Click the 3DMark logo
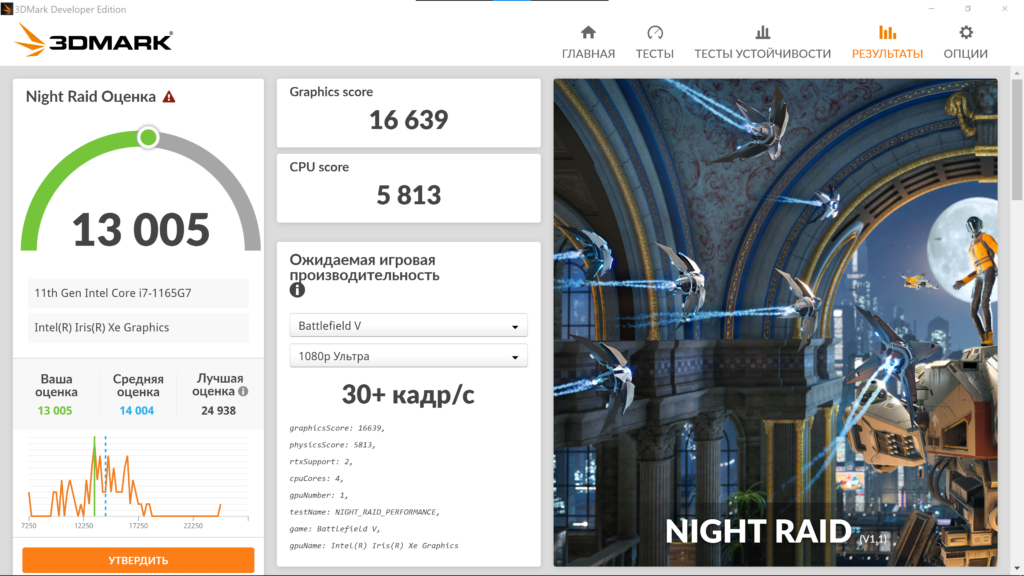 93,40
